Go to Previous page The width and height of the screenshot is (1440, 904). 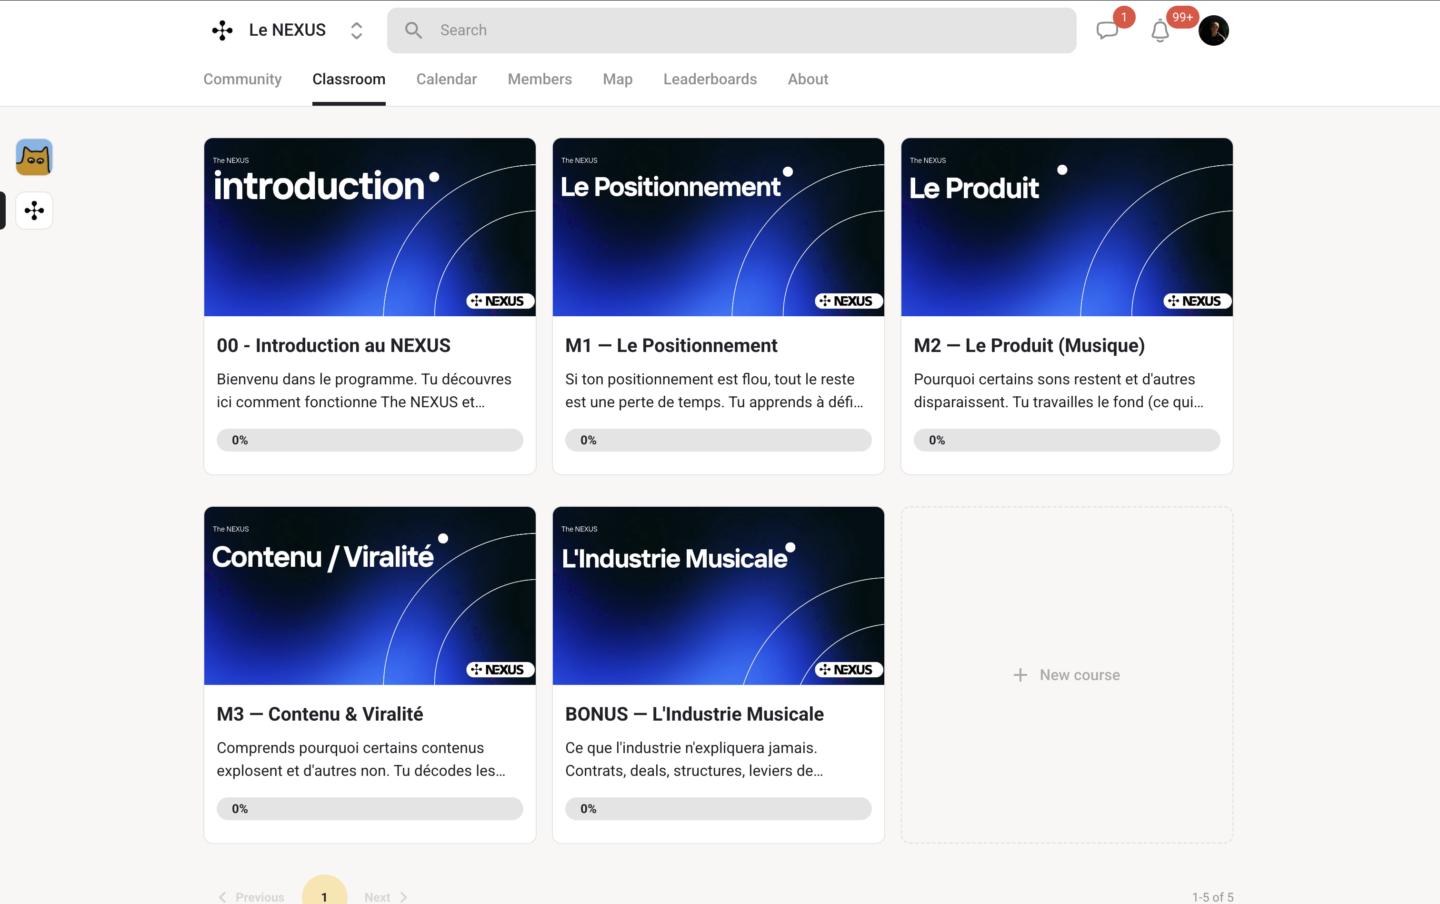click(x=251, y=897)
